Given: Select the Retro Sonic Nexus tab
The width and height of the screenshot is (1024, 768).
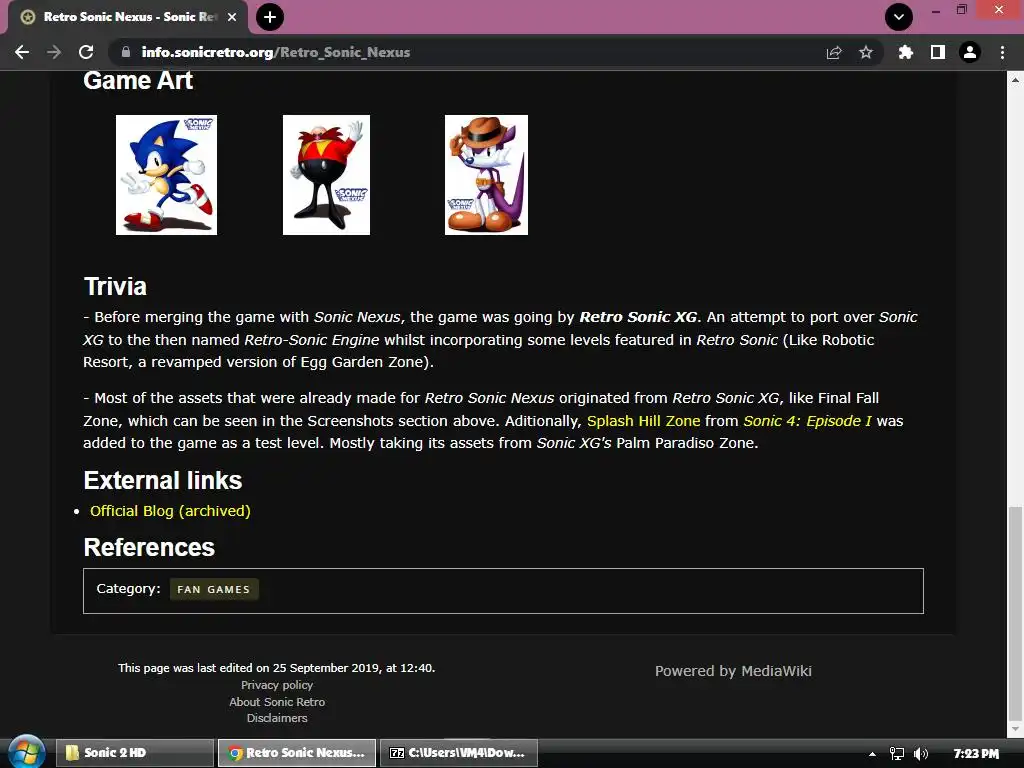Looking at the screenshot, I should point(128,17).
